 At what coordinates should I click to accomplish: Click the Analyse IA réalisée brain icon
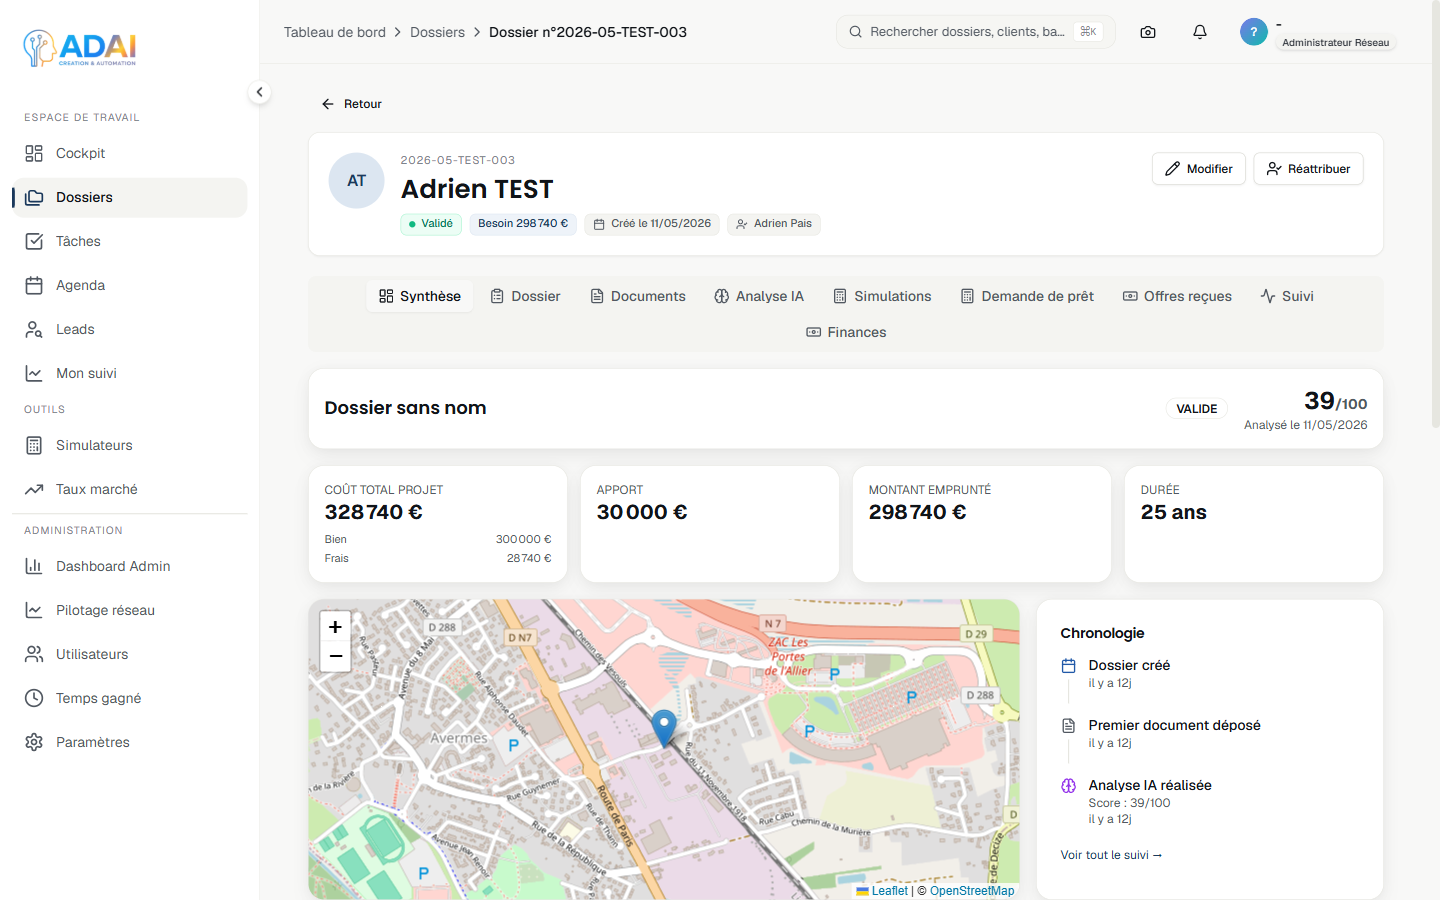[x=1068, y=786]
